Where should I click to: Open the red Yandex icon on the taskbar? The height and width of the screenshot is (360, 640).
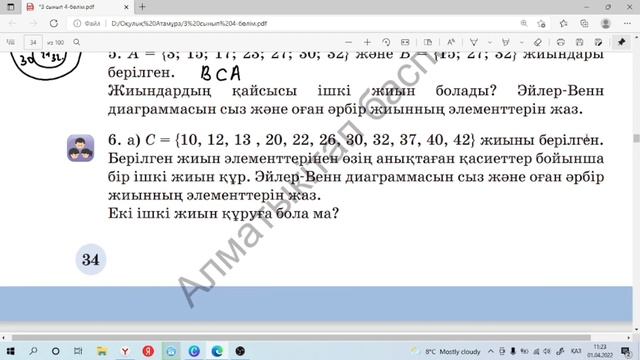(x=148, y=351)
